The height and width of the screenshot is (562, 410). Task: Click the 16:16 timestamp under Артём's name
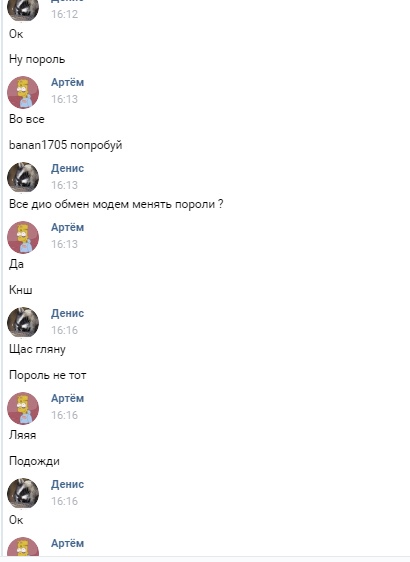[65, 415]
